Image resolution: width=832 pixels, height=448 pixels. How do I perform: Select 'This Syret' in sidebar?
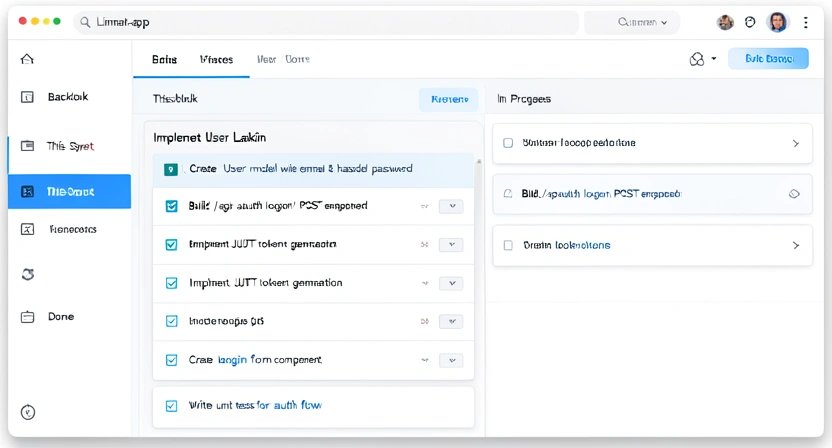[x=69, y=146]
